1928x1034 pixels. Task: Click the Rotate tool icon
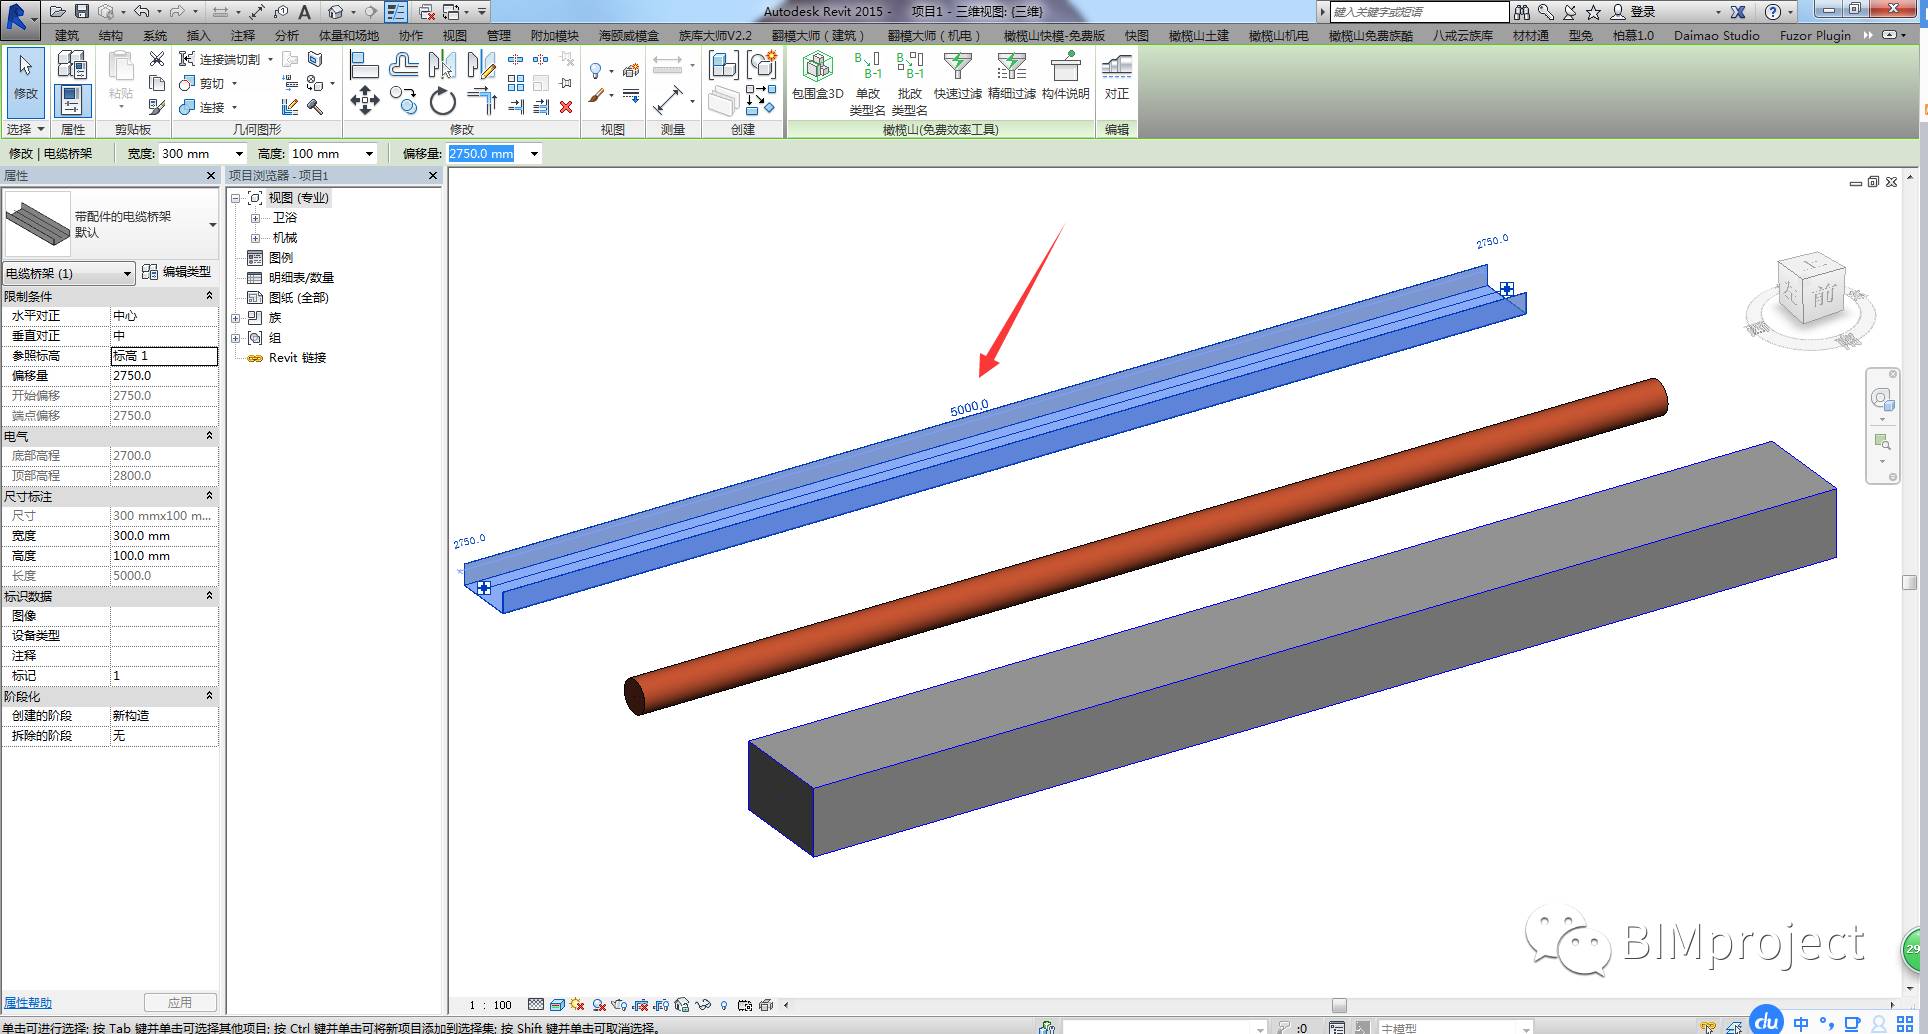pos(442,101)
